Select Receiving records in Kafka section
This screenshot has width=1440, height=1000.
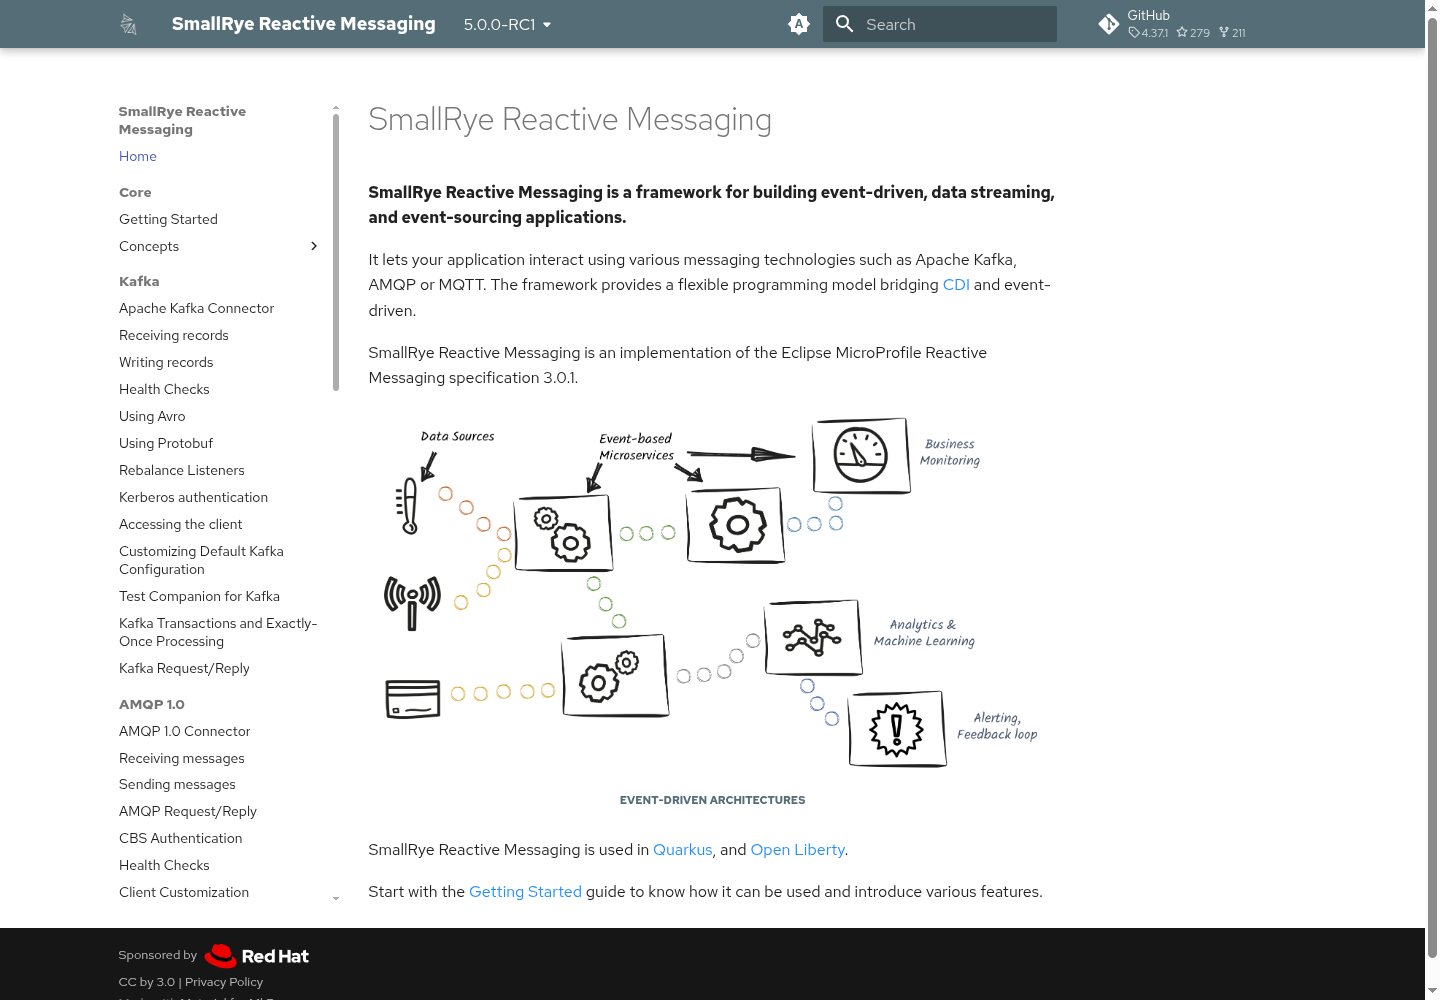[174, 335]
